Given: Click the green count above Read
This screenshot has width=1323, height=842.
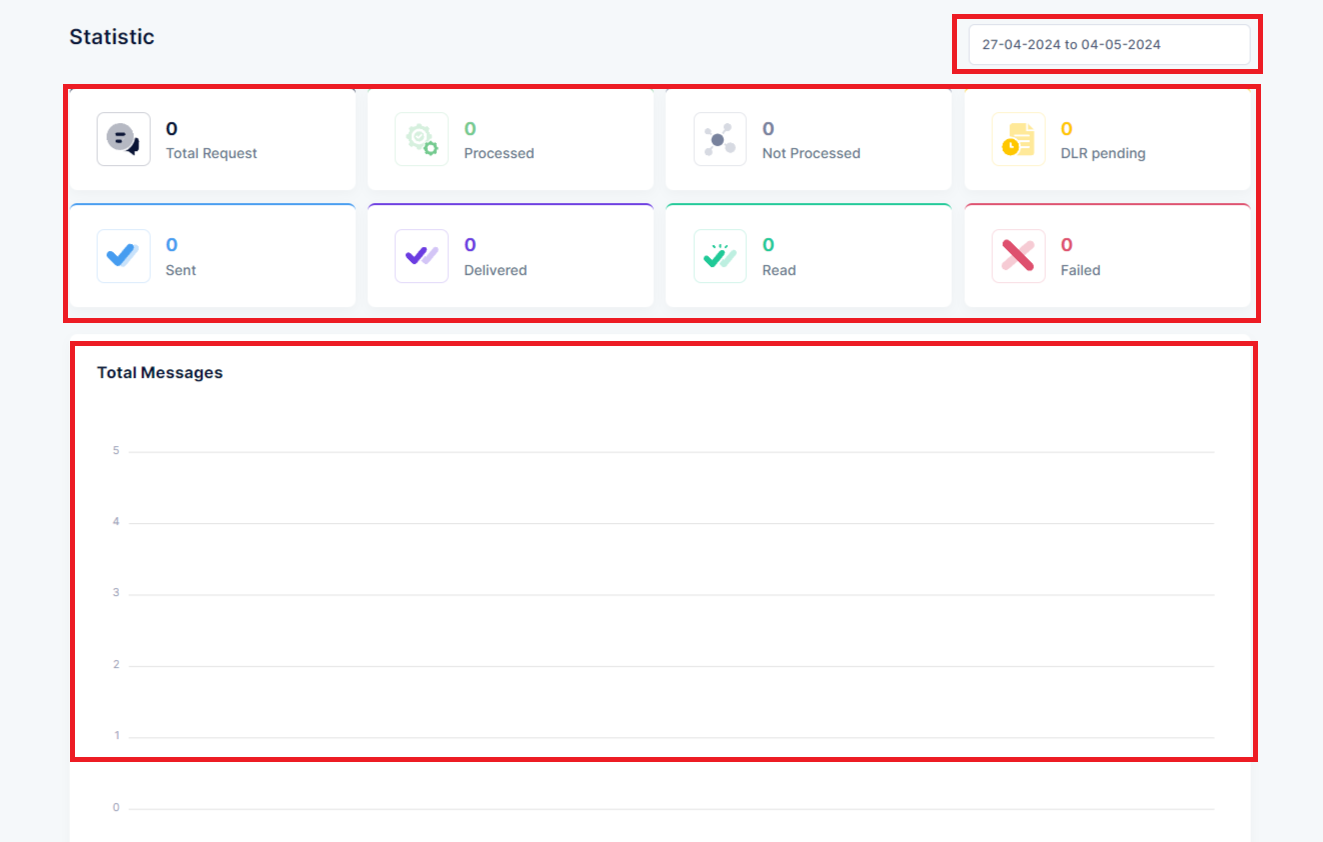Looking at the screenshot, I should (x=768, y=245).
